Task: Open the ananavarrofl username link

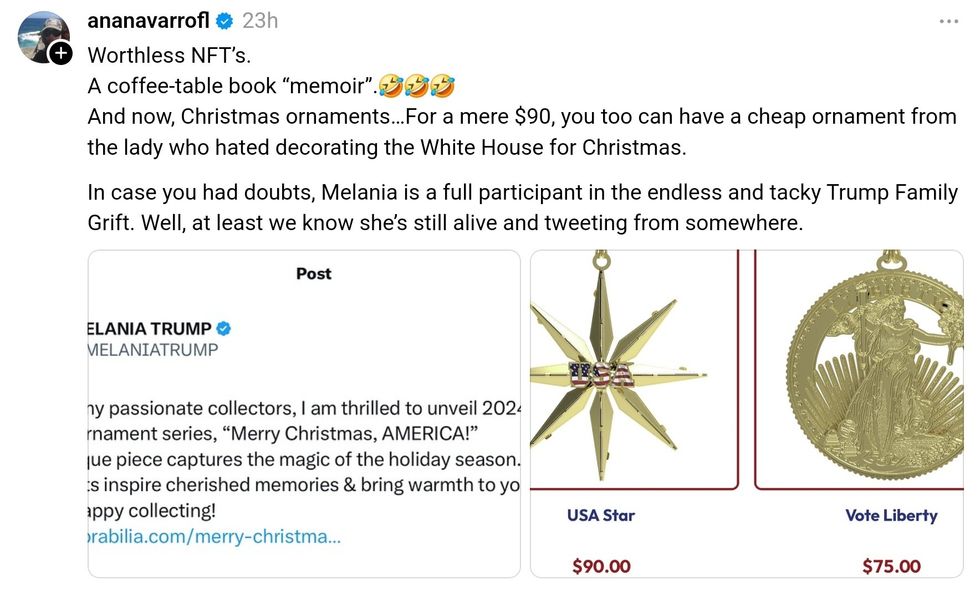Action: [x=148, y=21]
